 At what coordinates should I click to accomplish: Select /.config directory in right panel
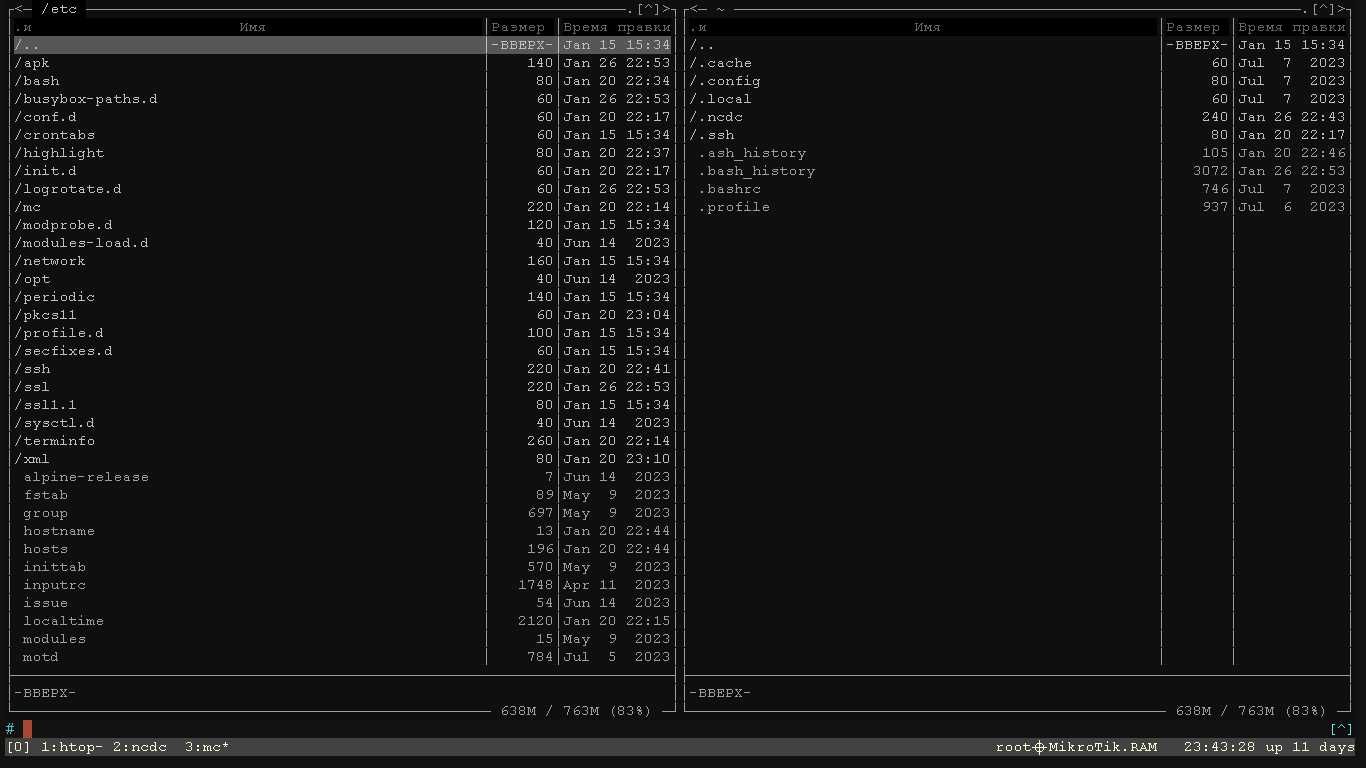[1018, 81]
